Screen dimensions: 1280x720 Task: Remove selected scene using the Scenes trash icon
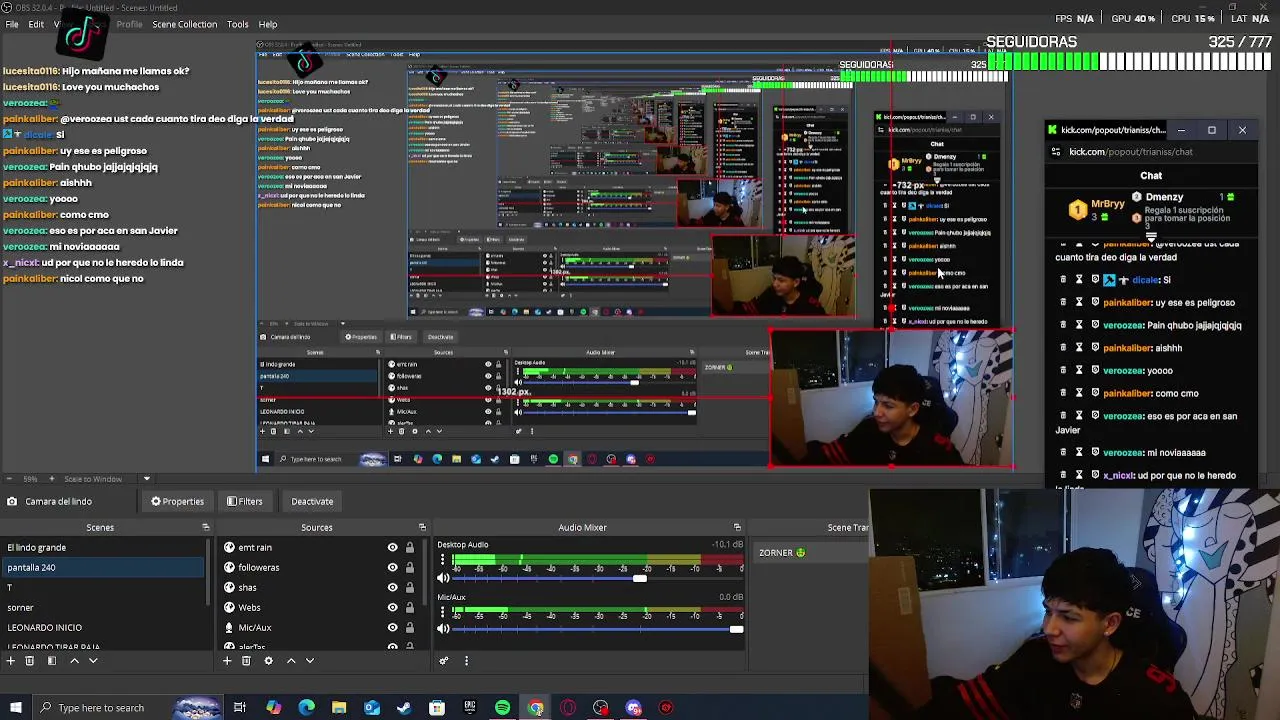tap(29, 661)
